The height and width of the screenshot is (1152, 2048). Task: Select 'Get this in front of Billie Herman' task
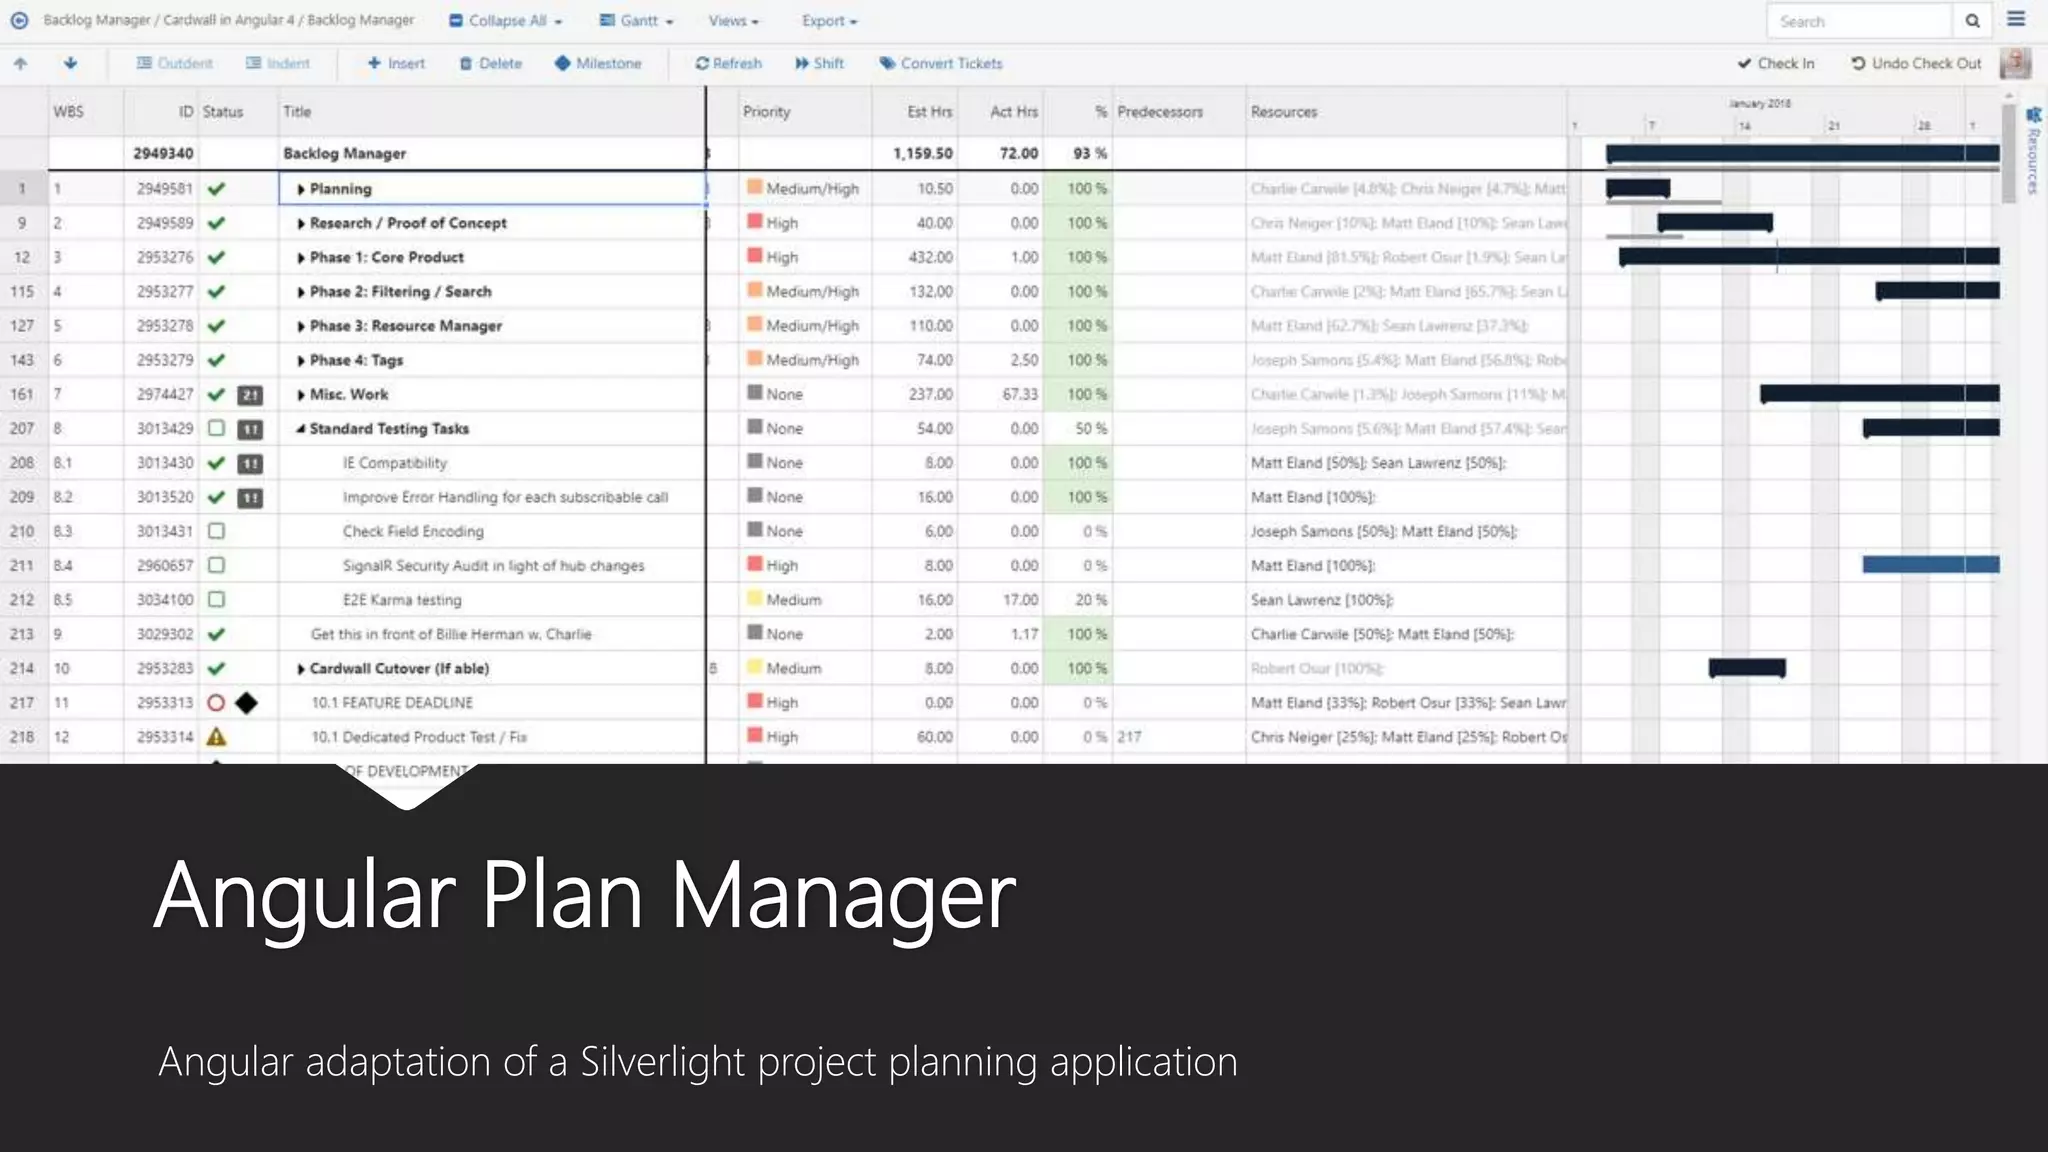451,634
